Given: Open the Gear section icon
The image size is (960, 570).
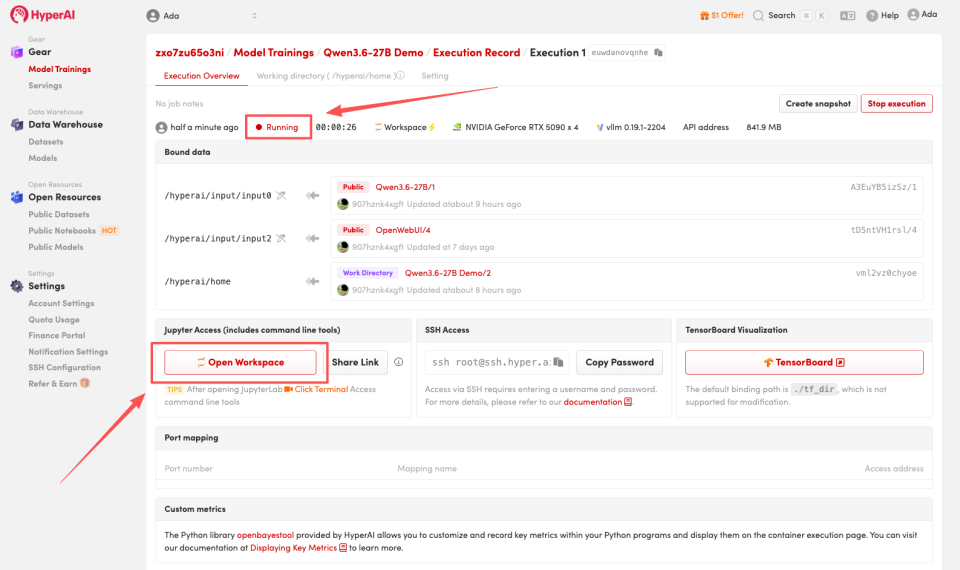Looking at the screenshot, I should coord(17,52).
